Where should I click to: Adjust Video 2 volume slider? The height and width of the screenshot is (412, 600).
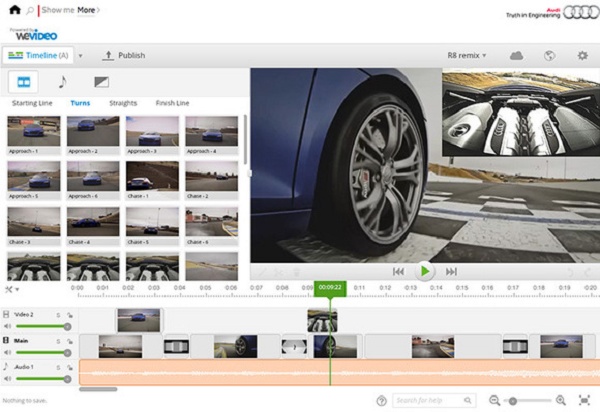(x=43, y=326)
